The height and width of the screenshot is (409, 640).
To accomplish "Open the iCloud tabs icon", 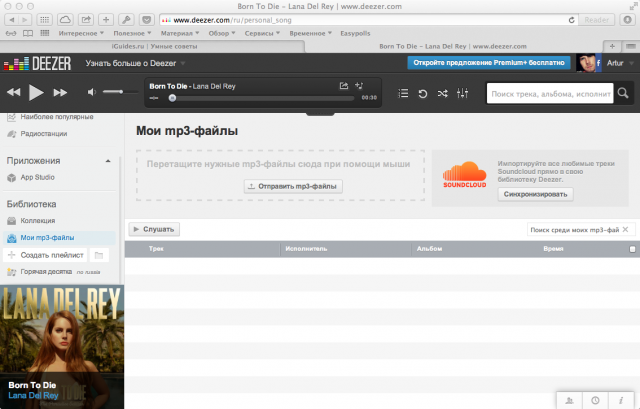I will (x=65, y=20).
